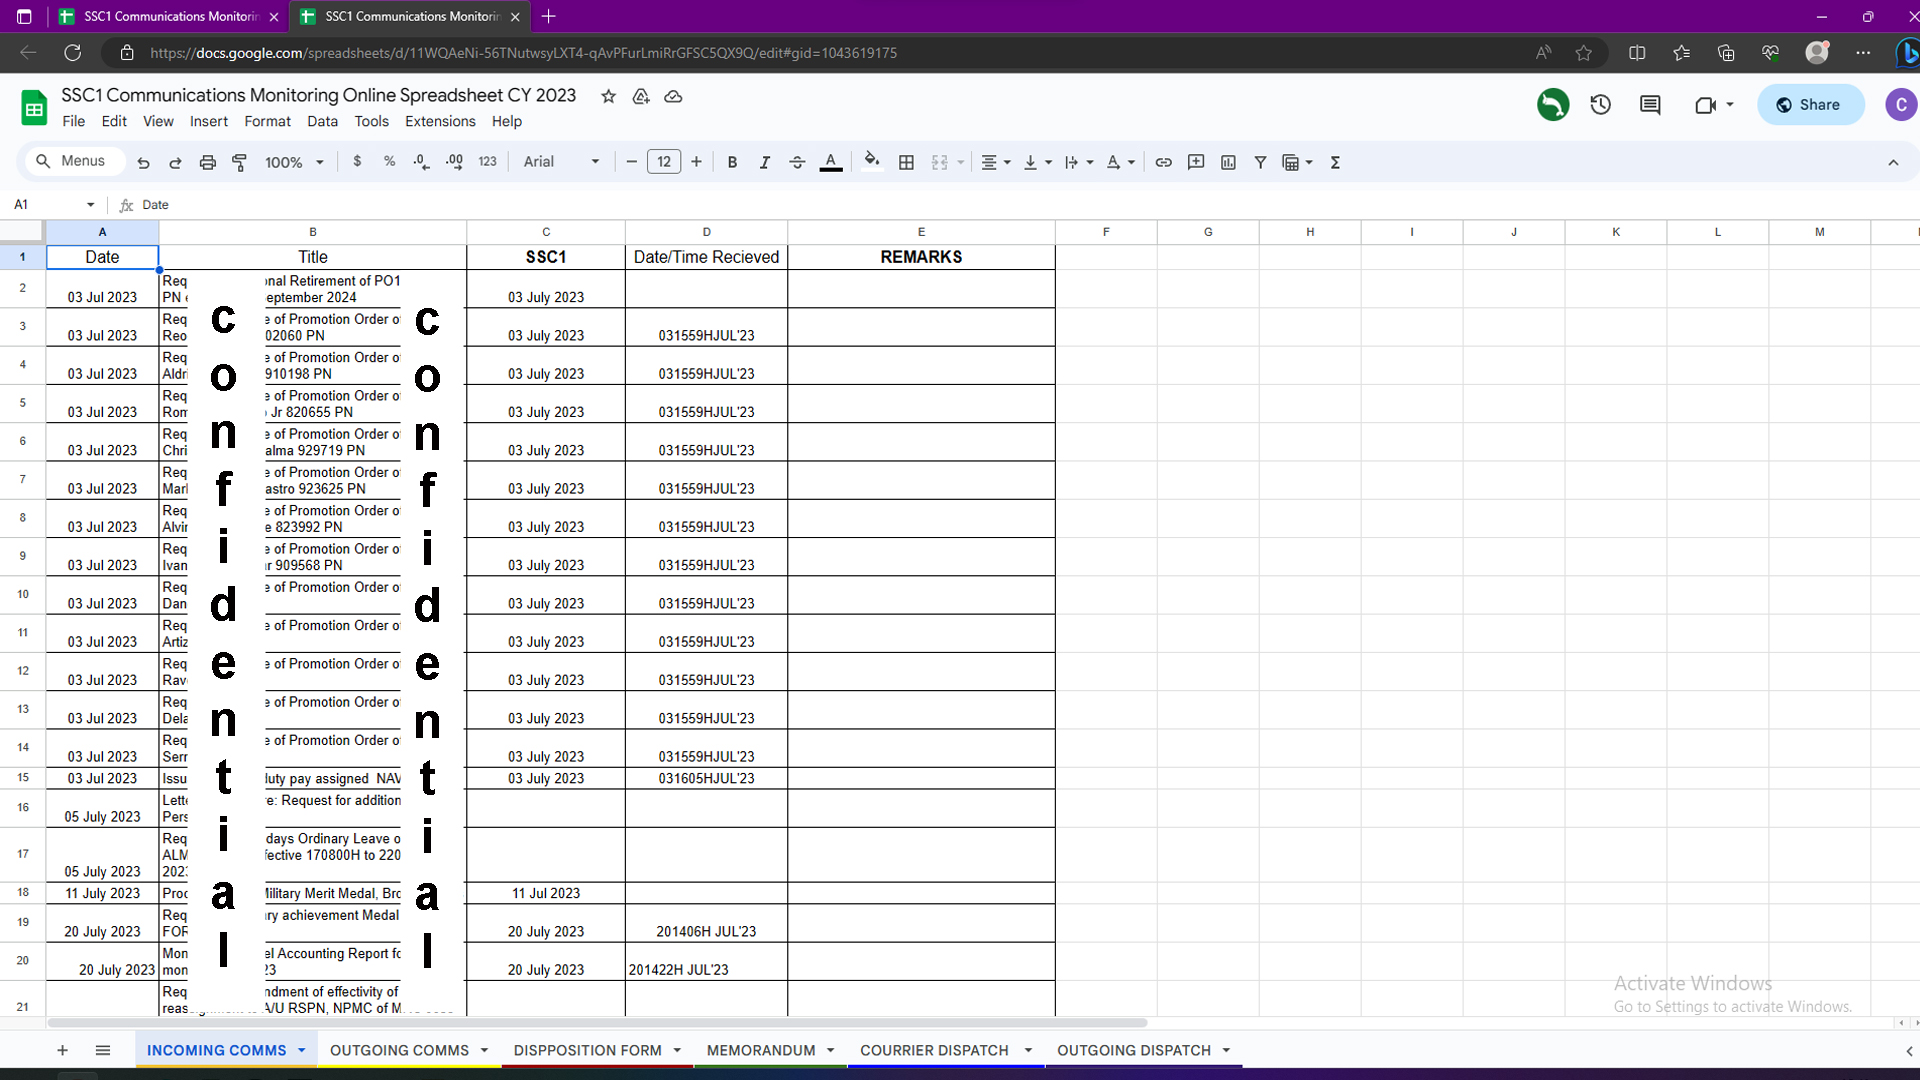Open the functions sigma icon
This screenshot has height=1080, width=1920.
1335,162
